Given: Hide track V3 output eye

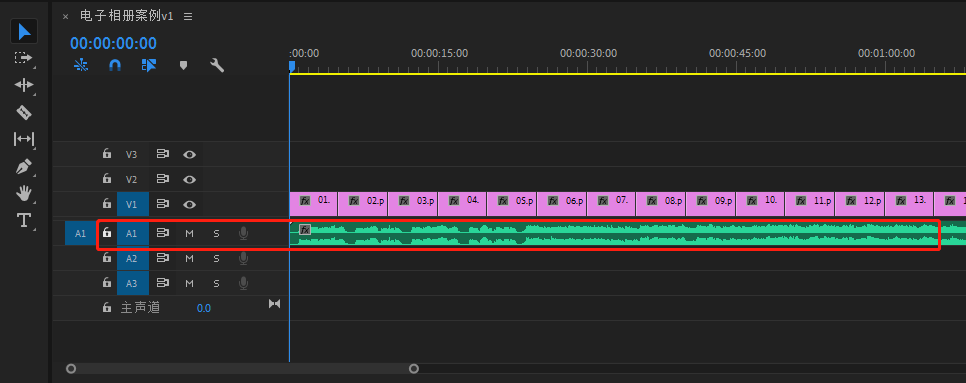Looking at the screenshot, I should click(x=190, y=155).
